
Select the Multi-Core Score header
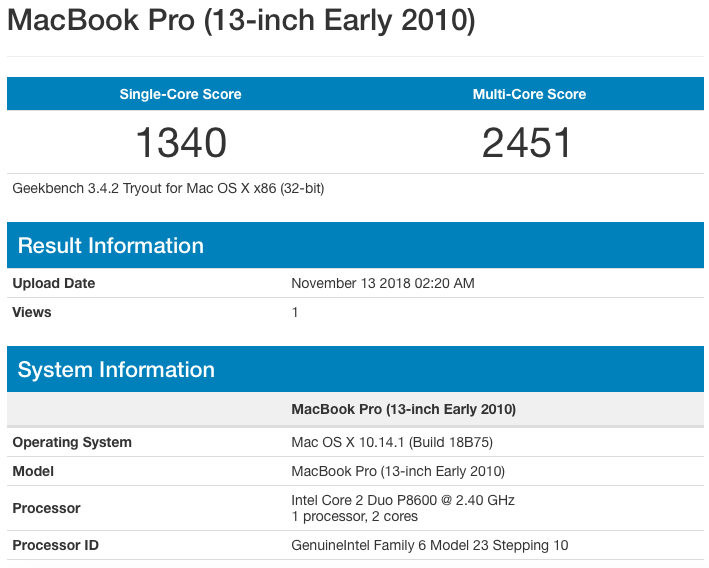click(x=529, y=94)
